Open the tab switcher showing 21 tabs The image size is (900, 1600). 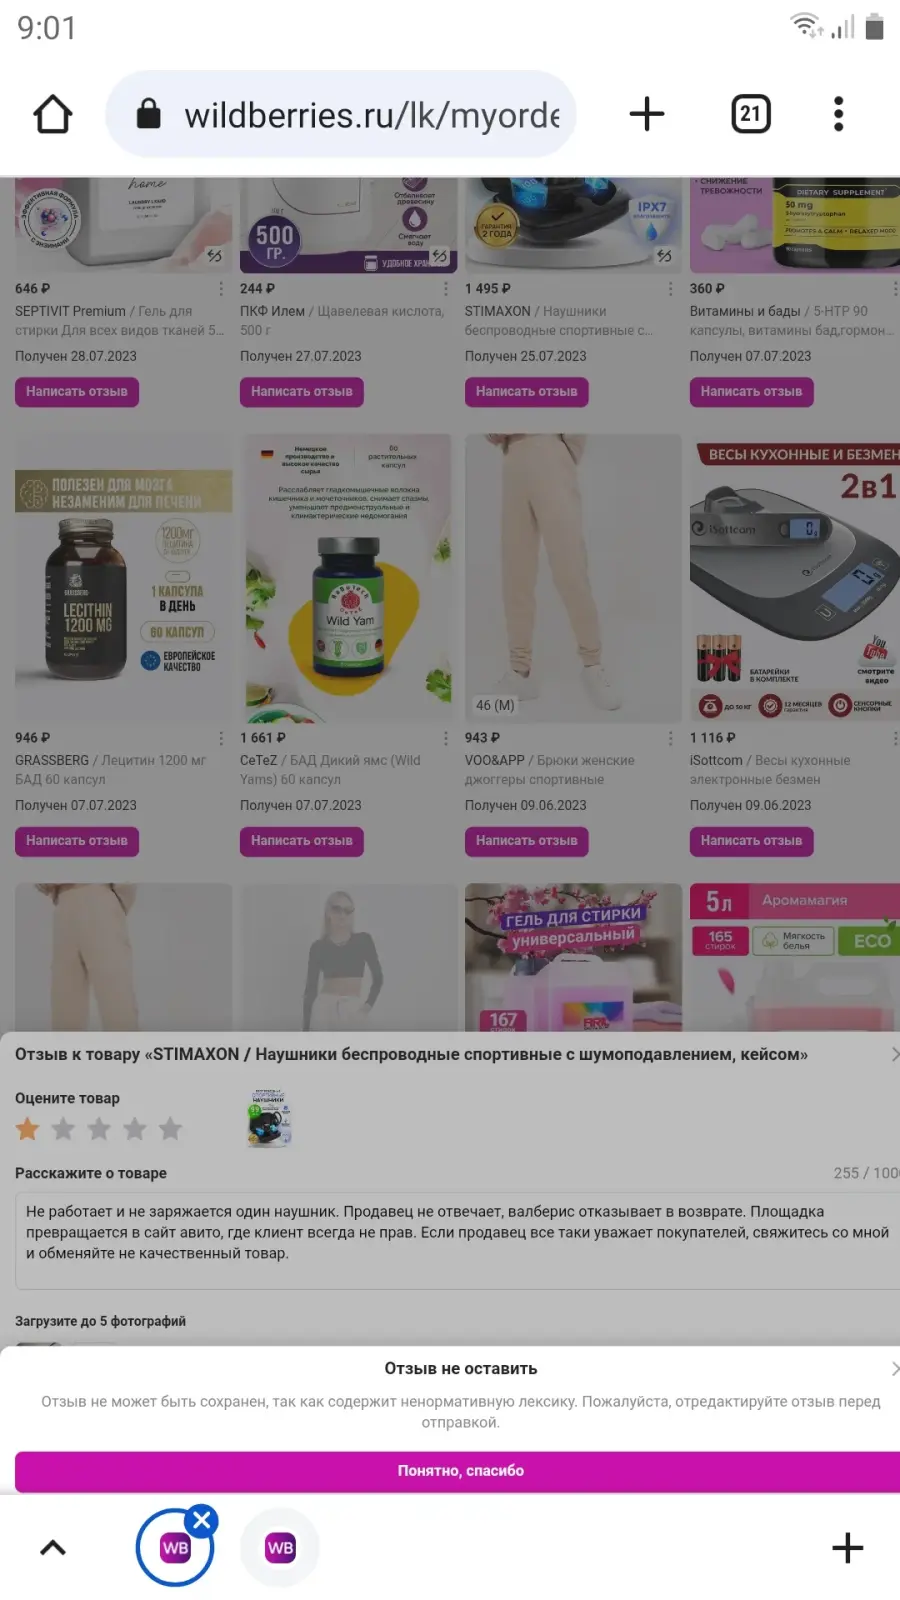pos(751,114)
